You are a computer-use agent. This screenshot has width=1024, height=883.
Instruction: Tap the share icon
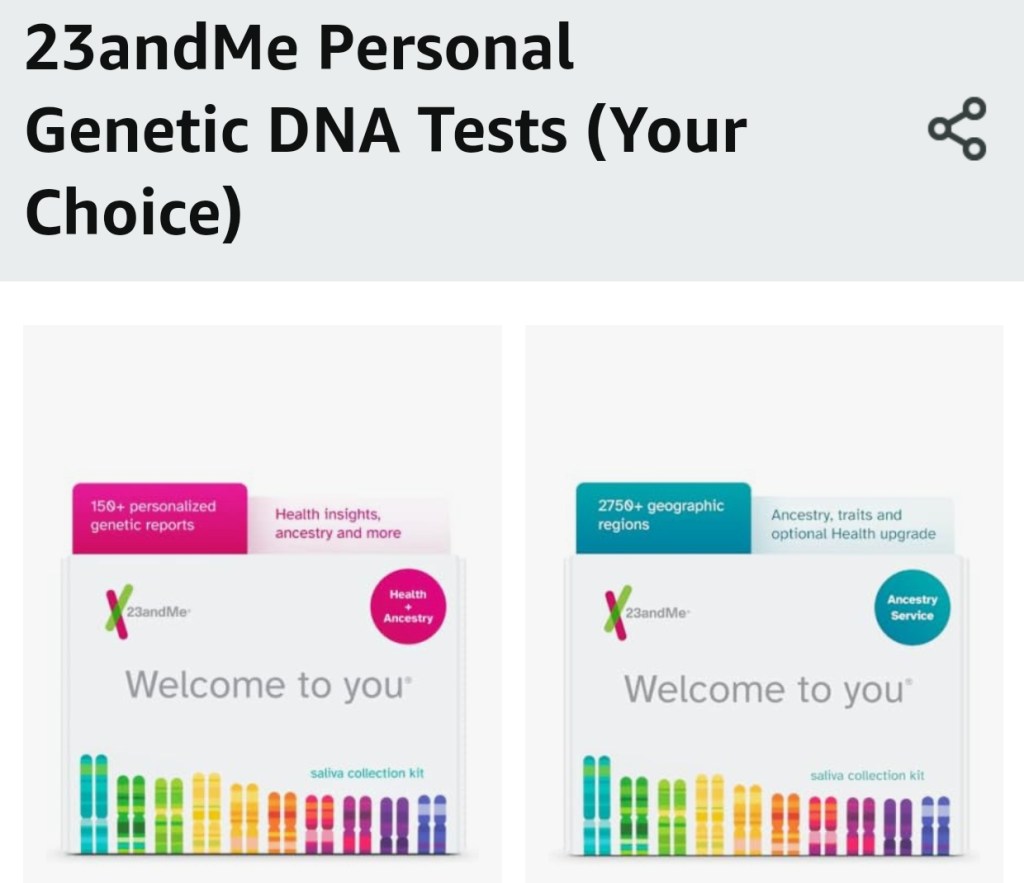pyautogui.click(x=957, y=129)
